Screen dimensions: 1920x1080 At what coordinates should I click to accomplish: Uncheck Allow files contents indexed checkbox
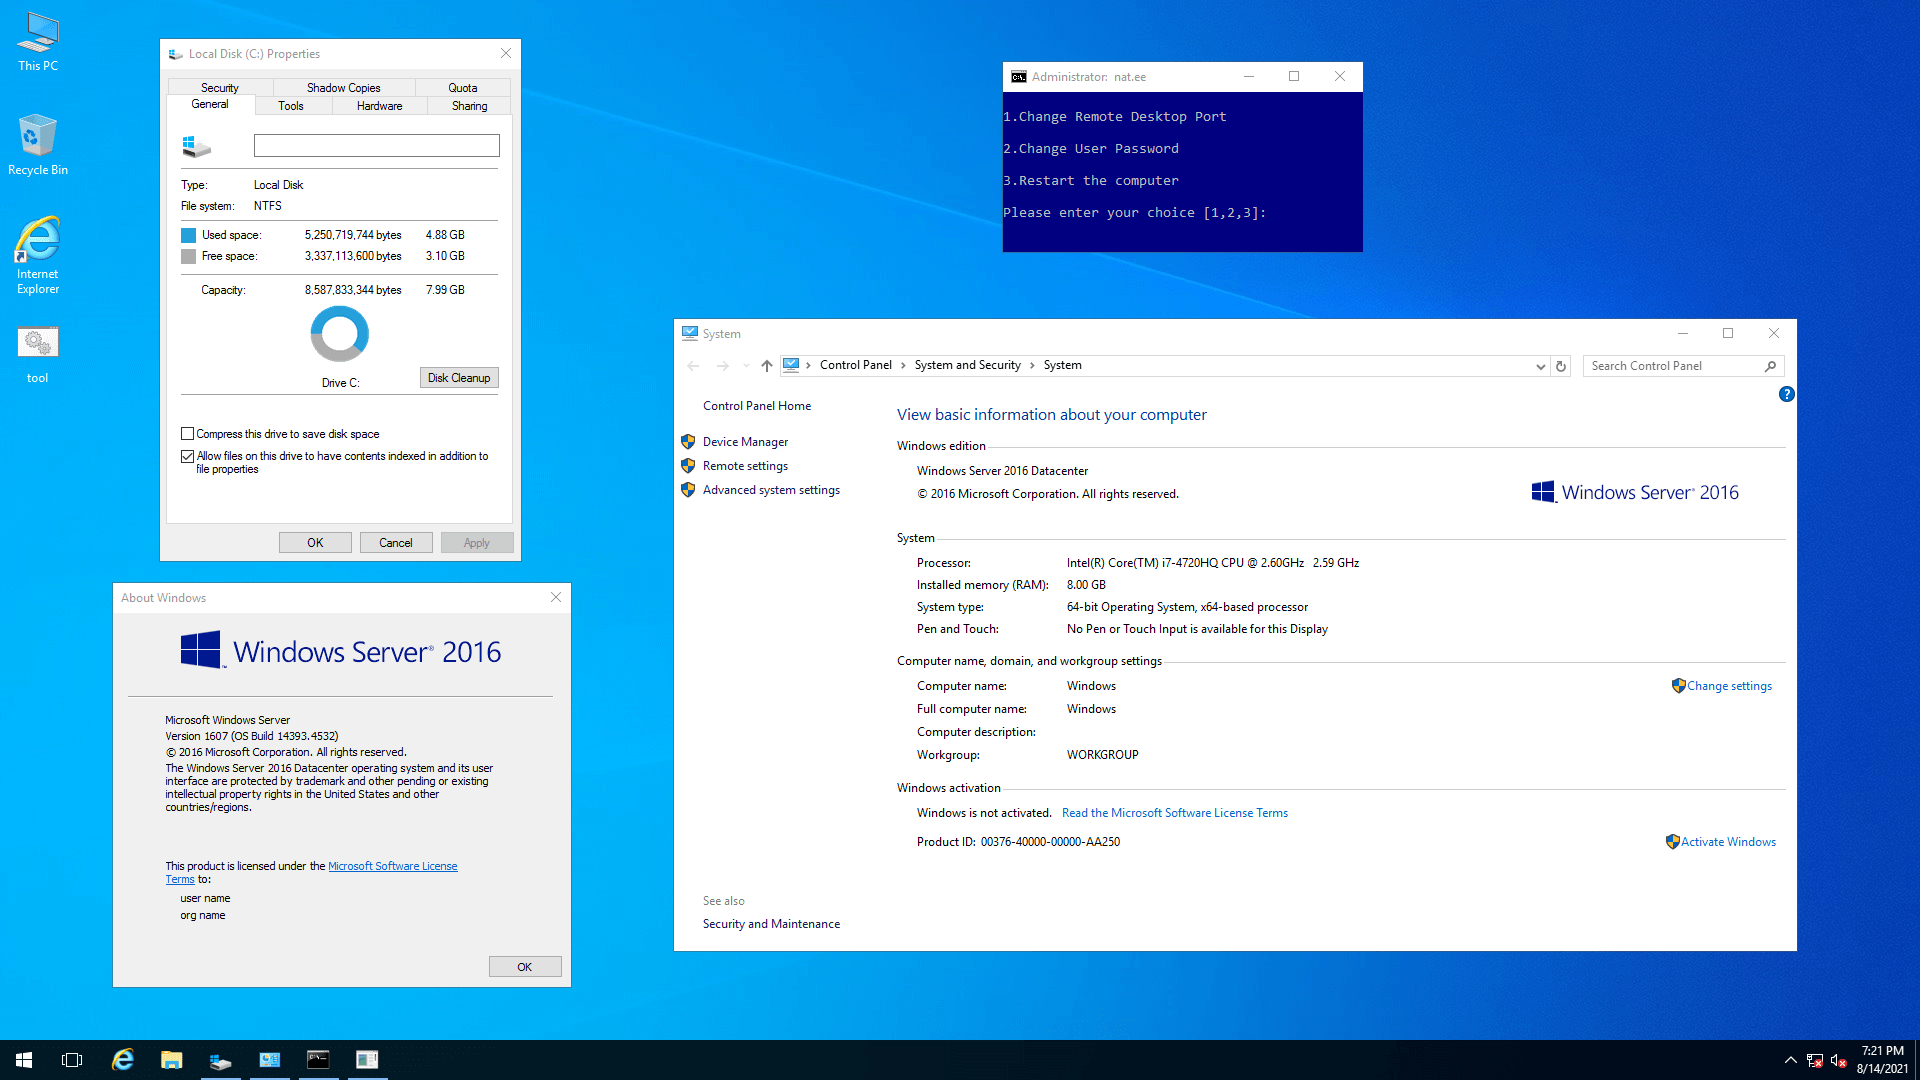[x=187, y=456]
